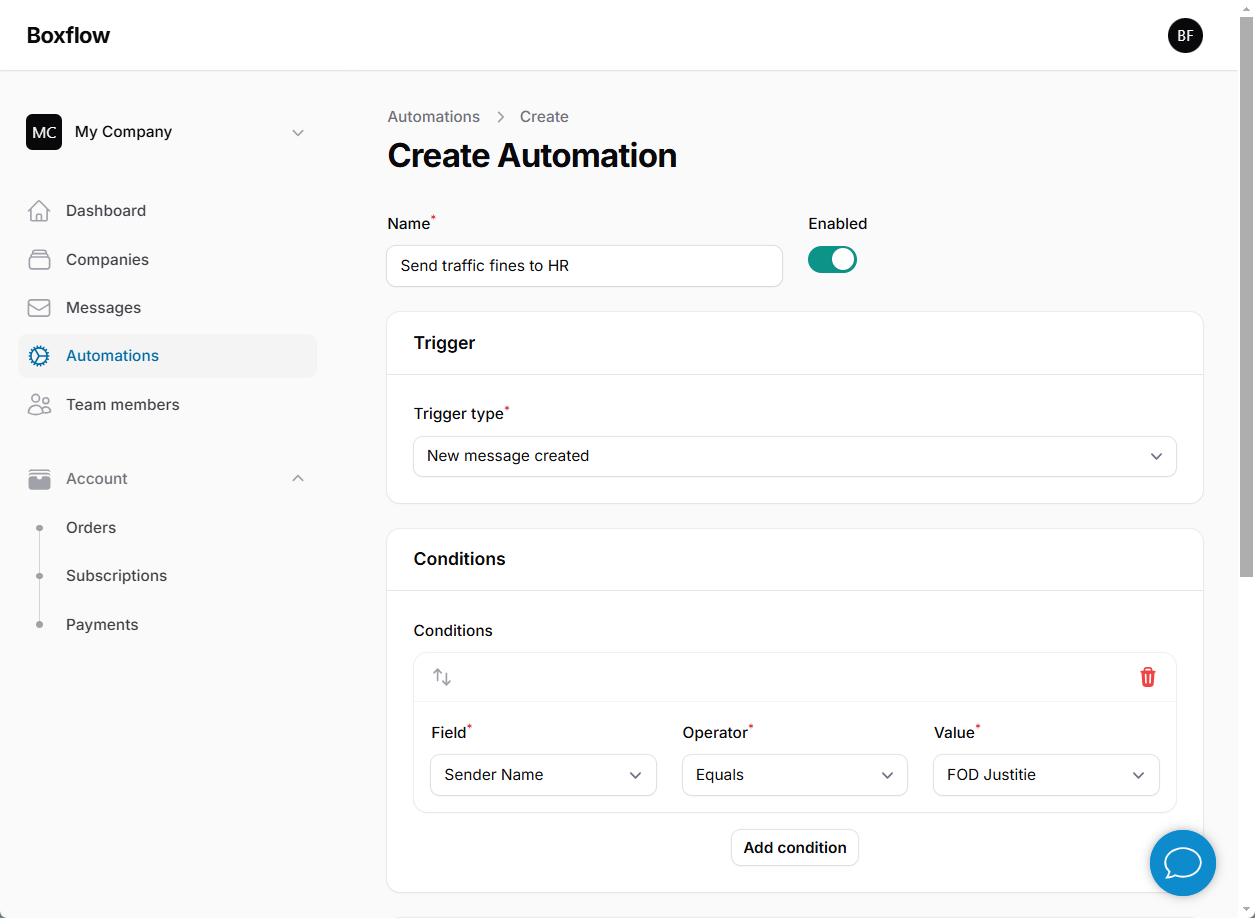
Task: Open the blue chat support bubble
Action: [x=1182, y=862]
